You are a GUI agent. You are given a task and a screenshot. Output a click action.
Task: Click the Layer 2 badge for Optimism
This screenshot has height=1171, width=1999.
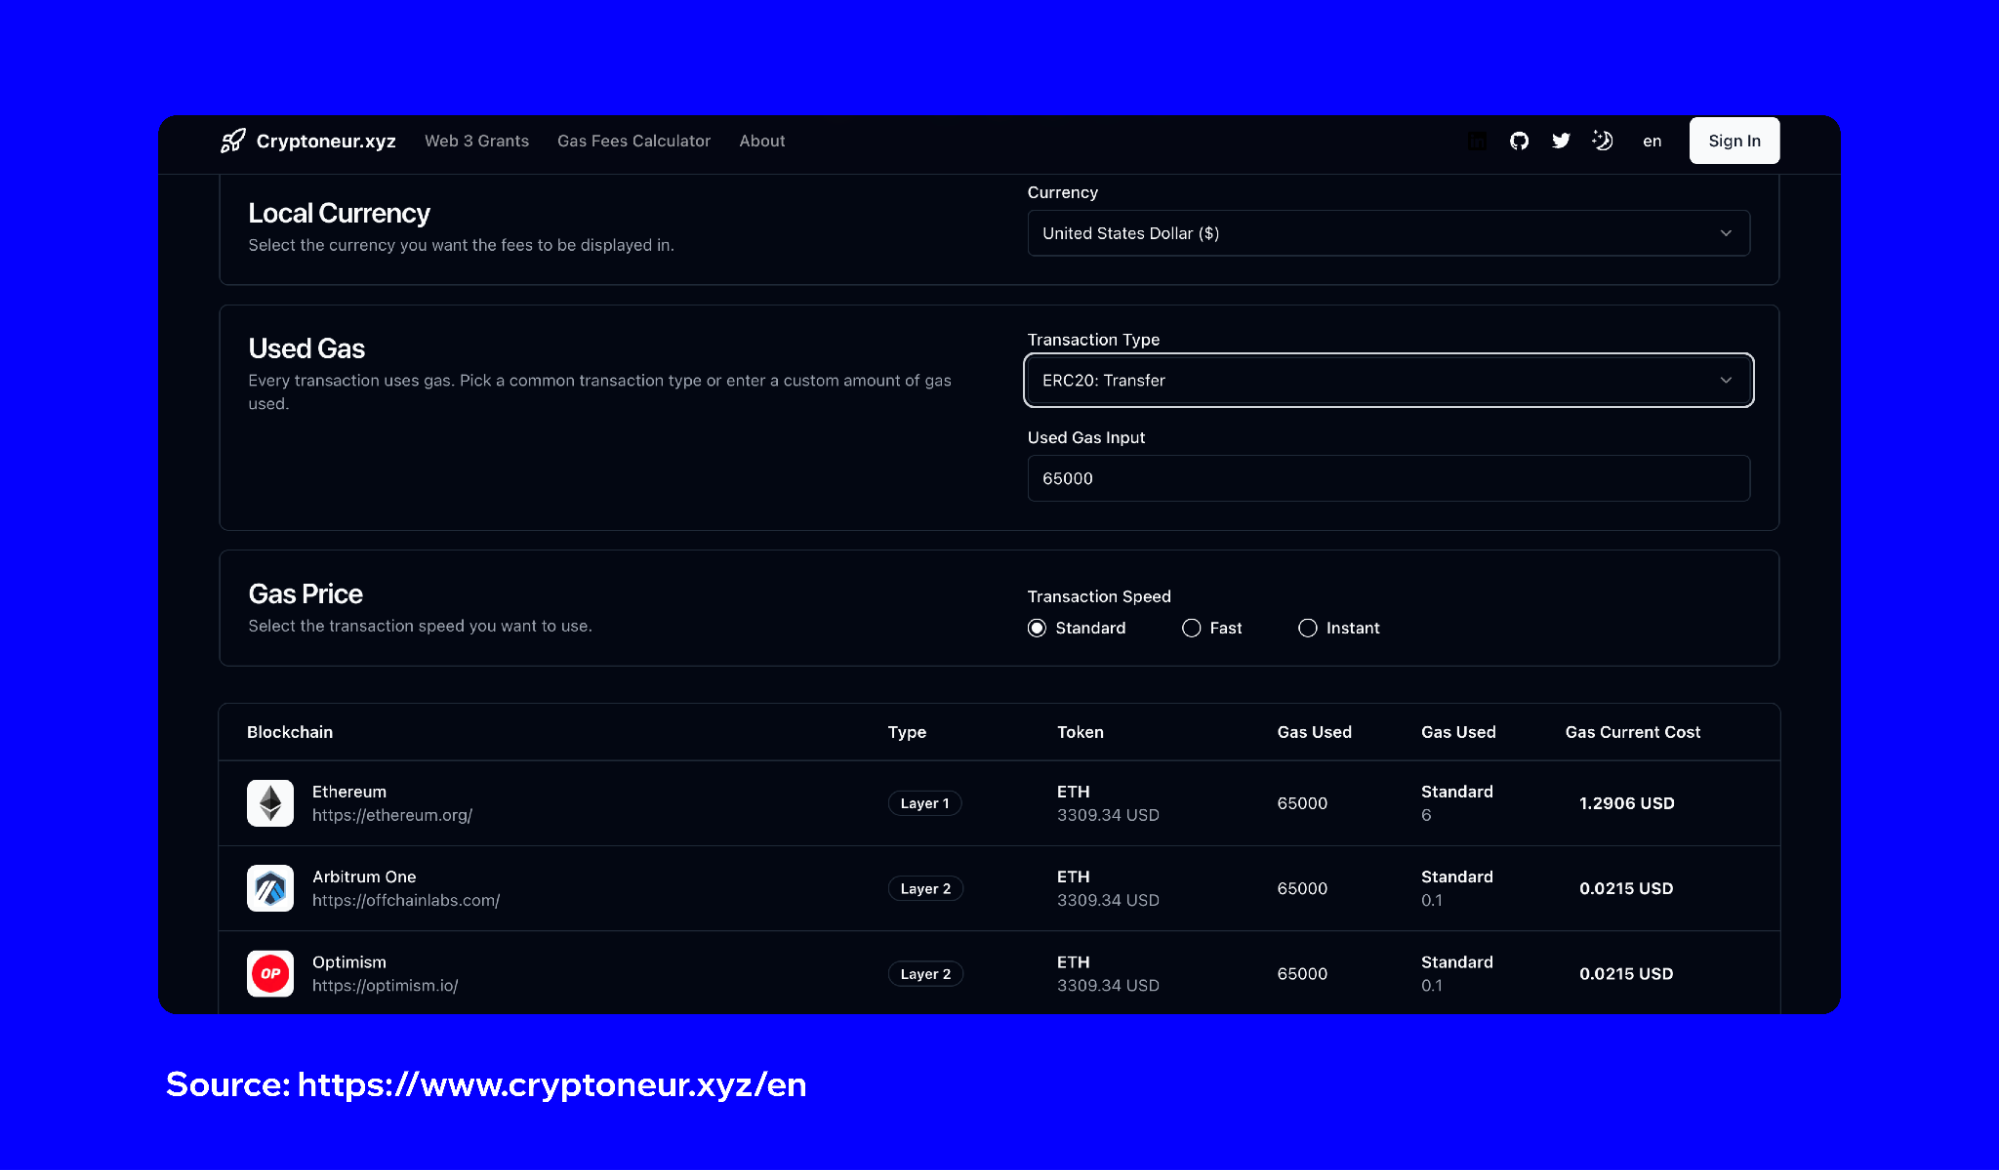[x=925, y=973]
